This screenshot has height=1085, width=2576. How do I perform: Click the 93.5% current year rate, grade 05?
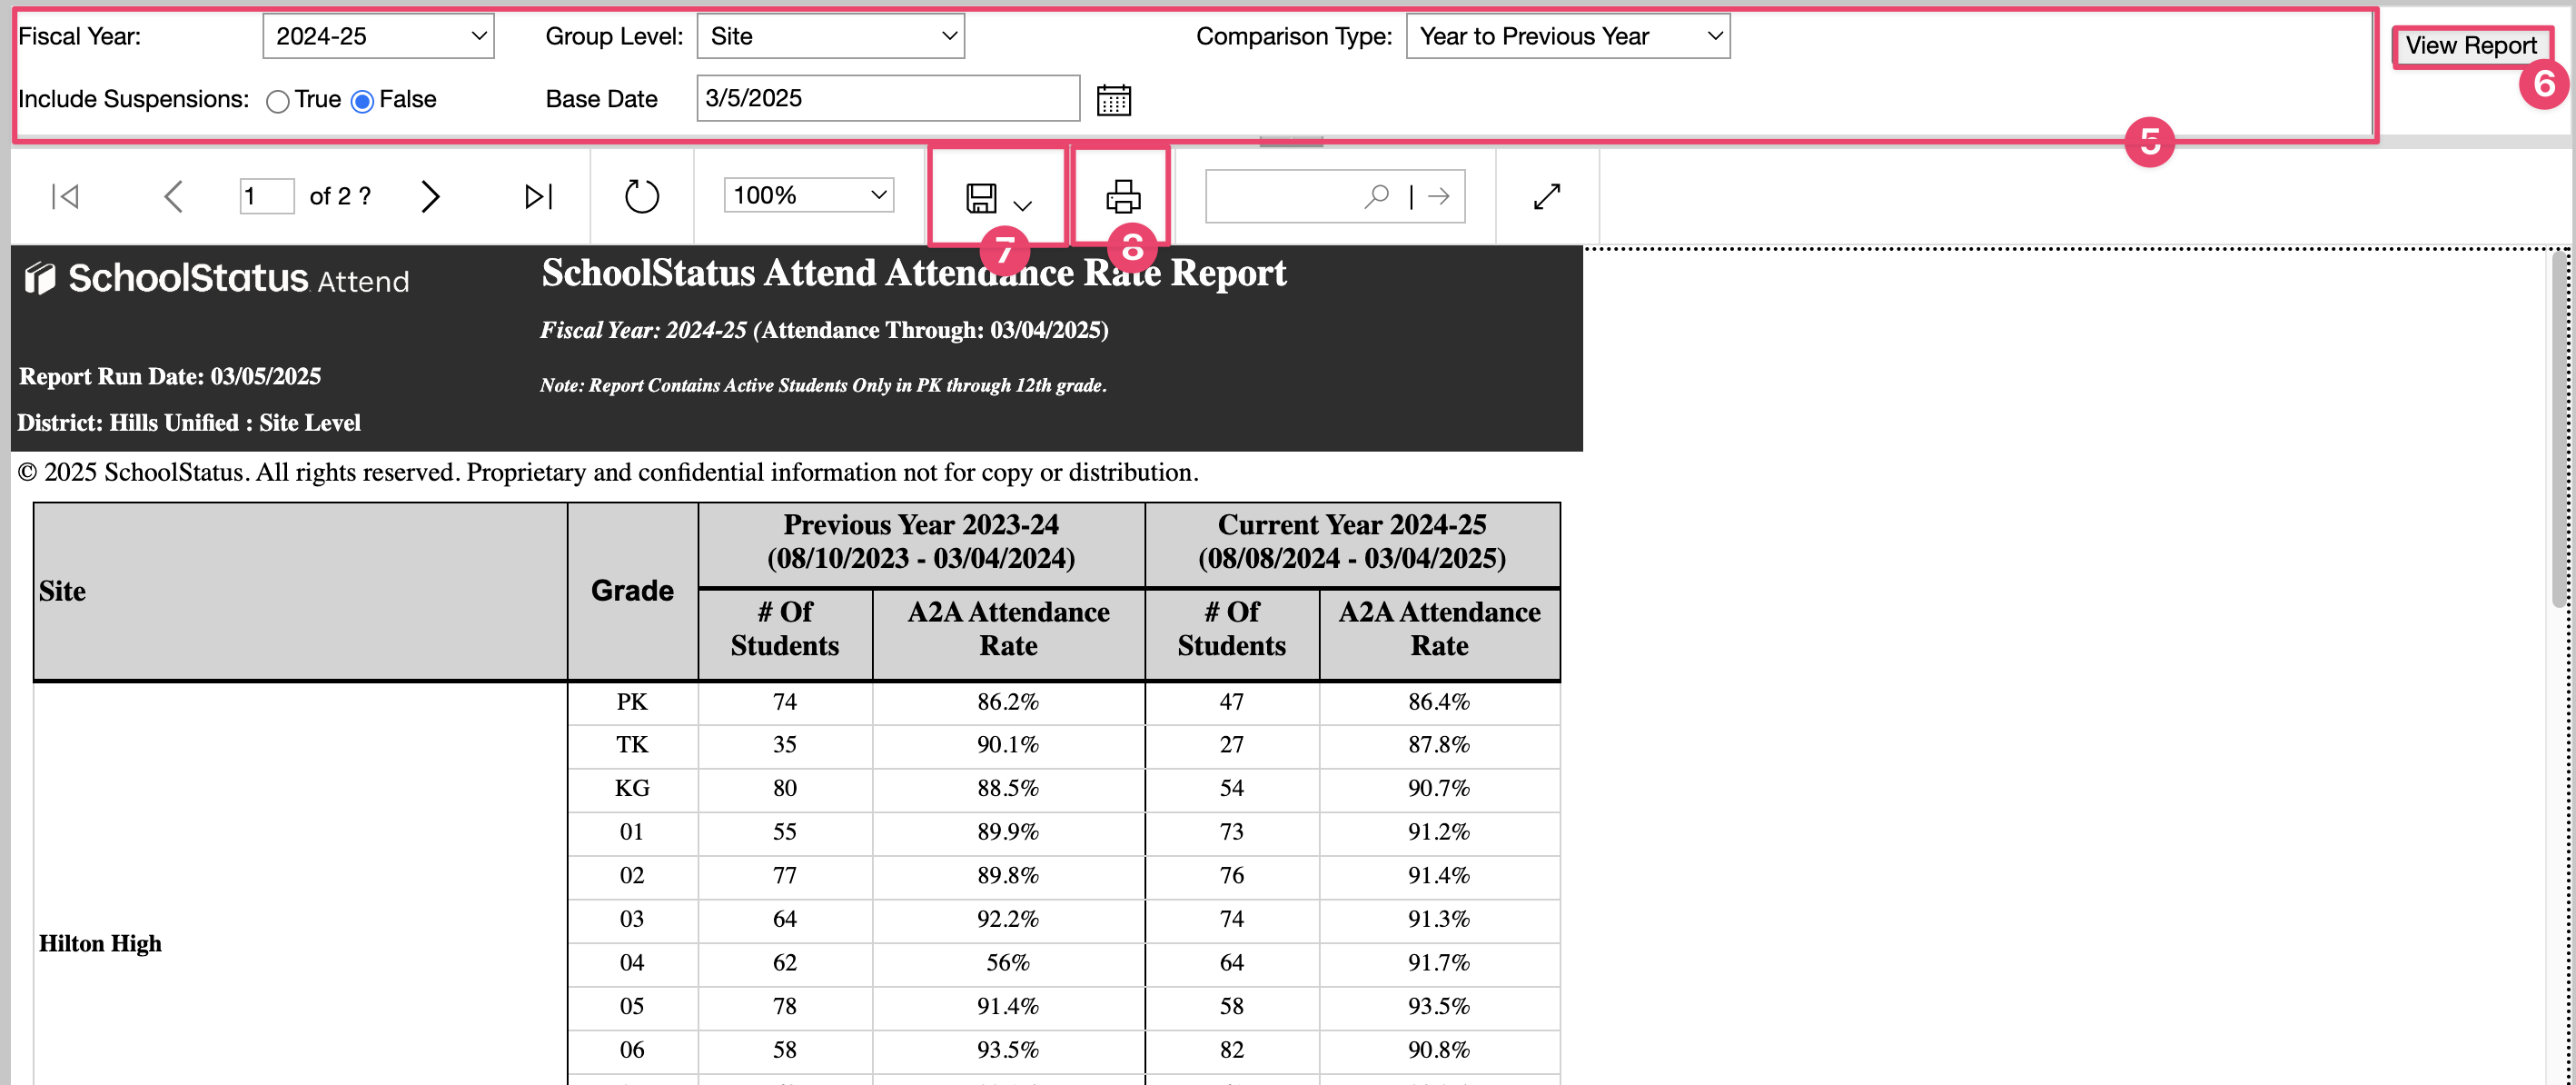1439,1007
